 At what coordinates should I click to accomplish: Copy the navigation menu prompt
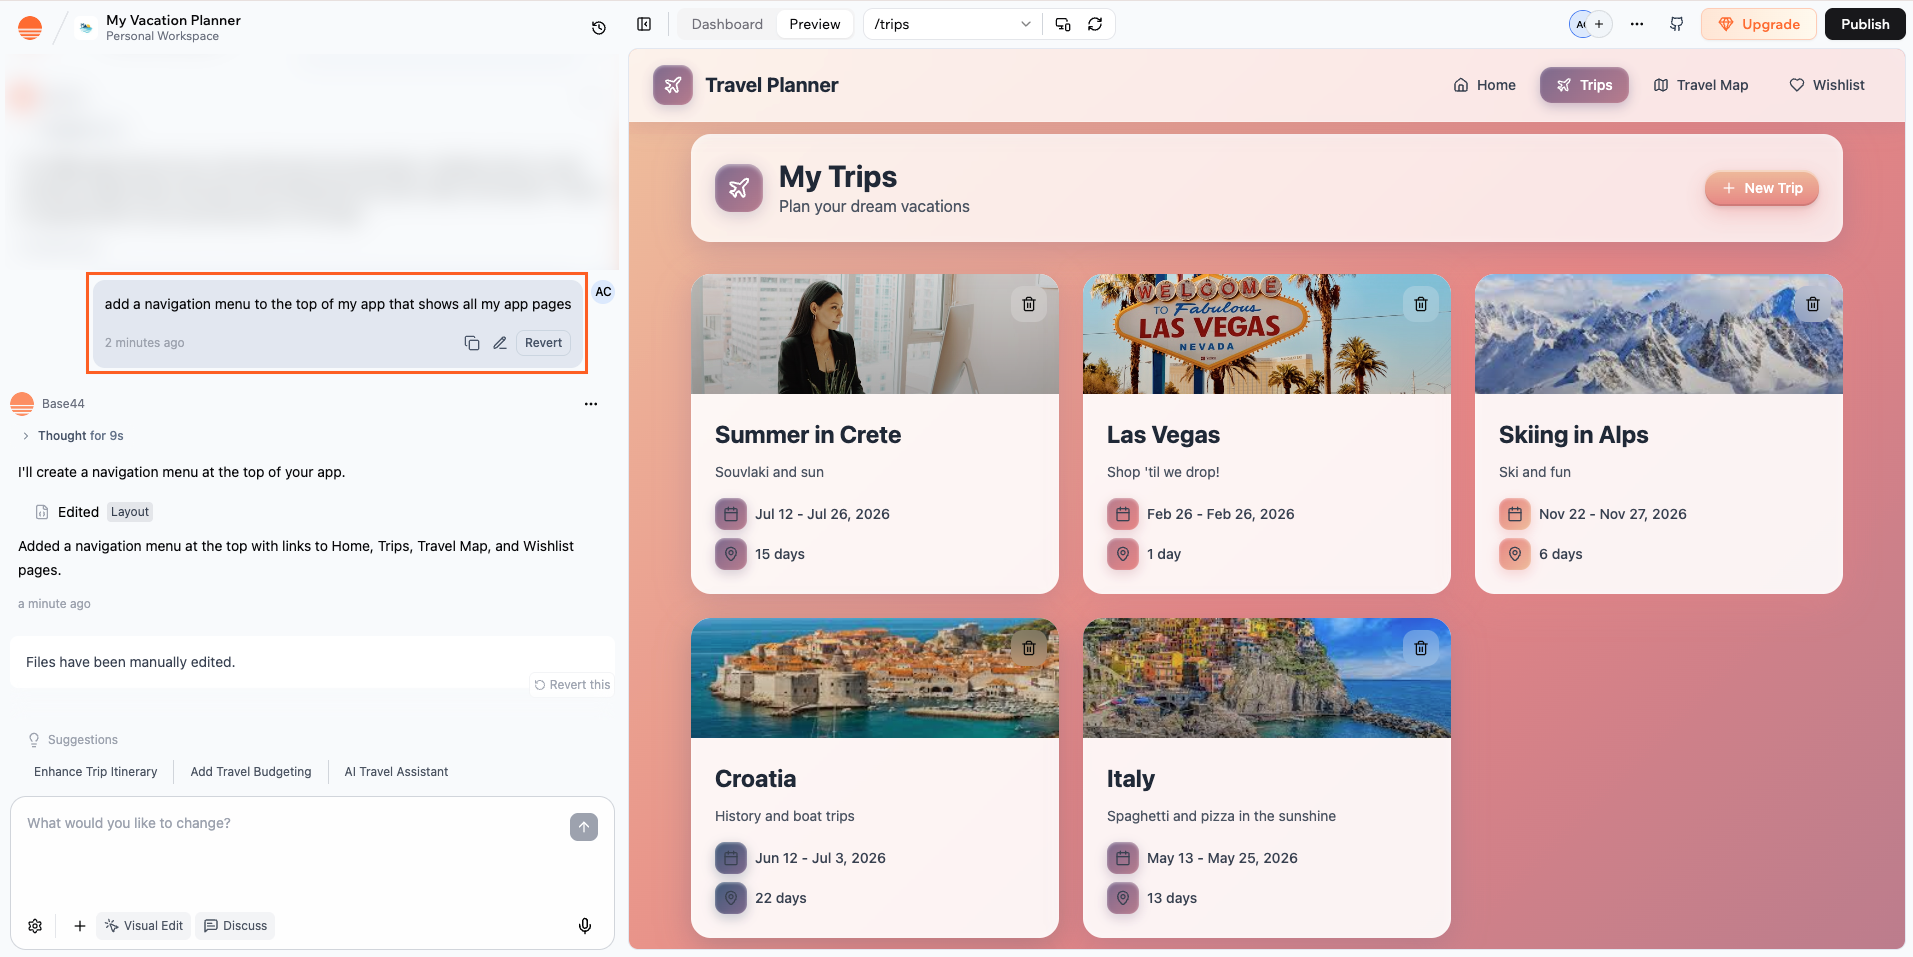coord(471,342)
